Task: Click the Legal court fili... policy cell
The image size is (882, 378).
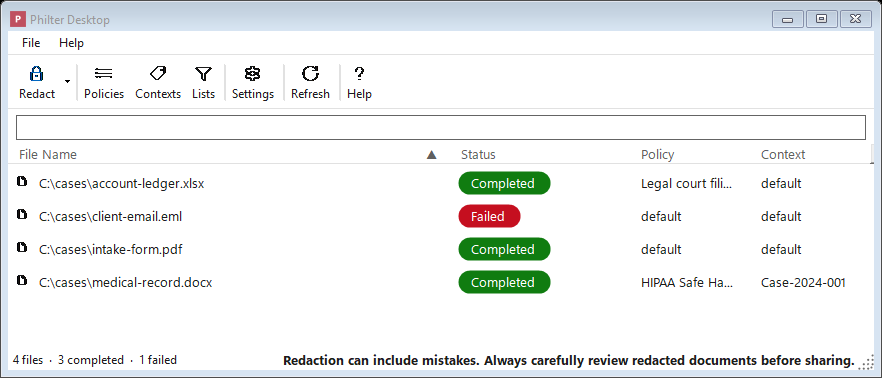Action: coord(687,183)
